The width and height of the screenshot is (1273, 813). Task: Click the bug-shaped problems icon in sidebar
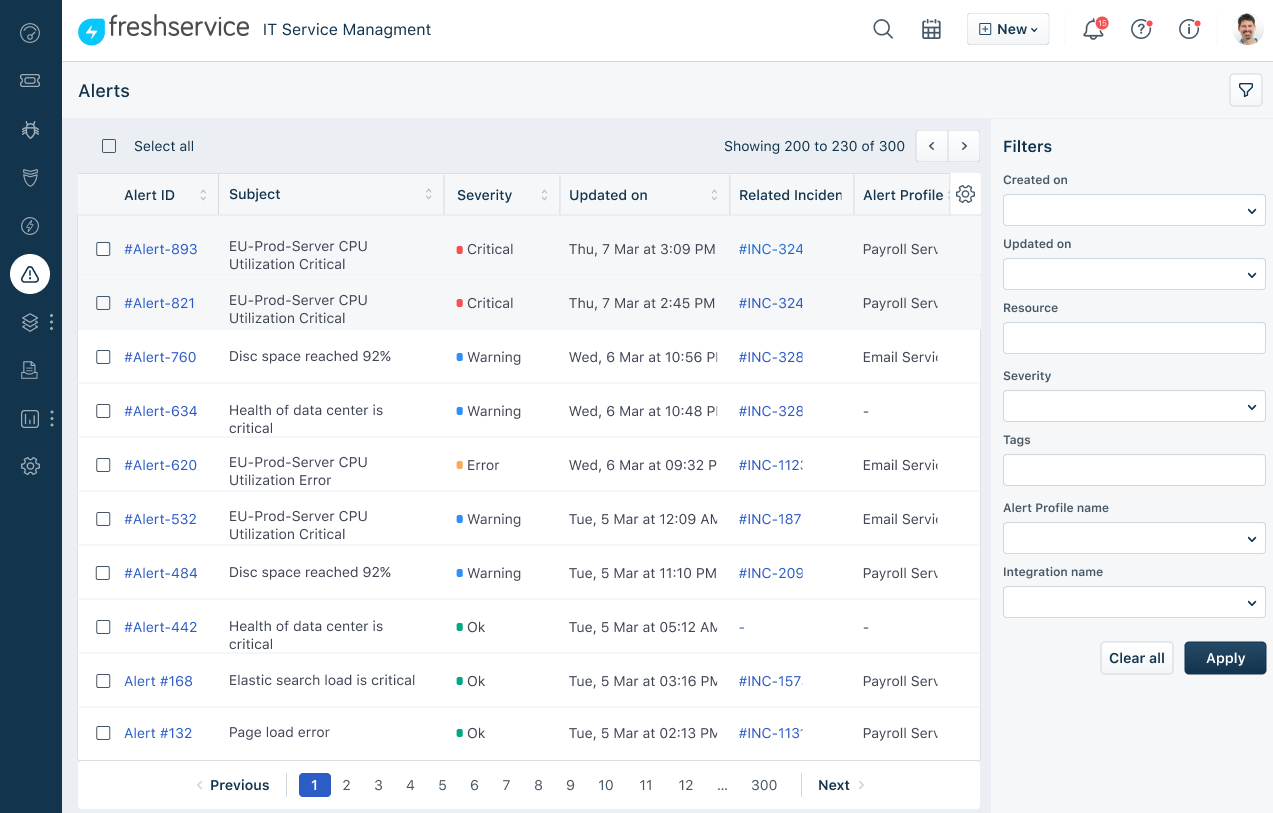30,129
